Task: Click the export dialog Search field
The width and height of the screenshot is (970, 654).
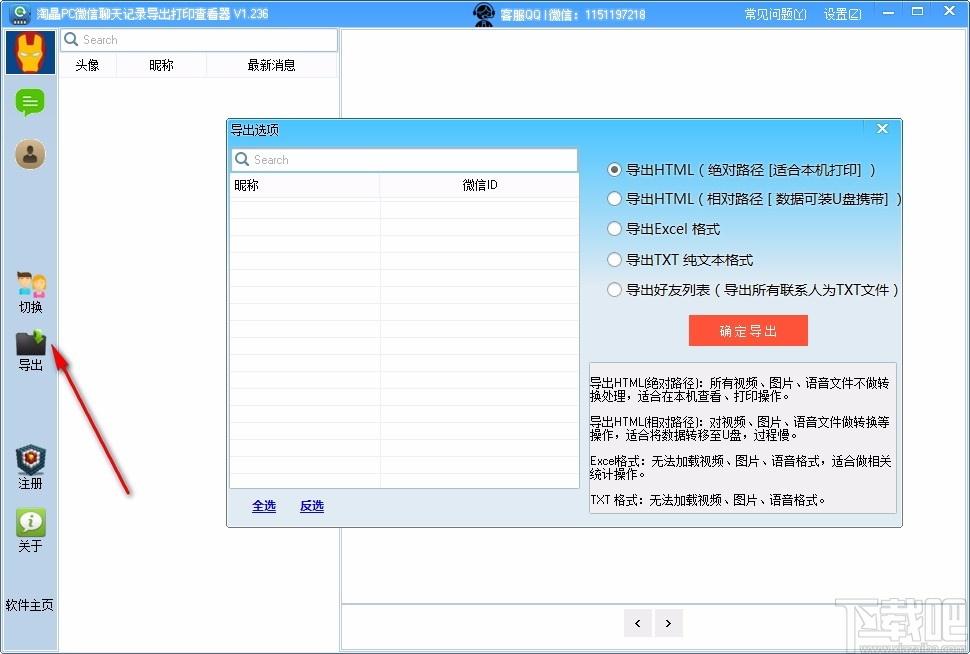Action: (405, 160)
